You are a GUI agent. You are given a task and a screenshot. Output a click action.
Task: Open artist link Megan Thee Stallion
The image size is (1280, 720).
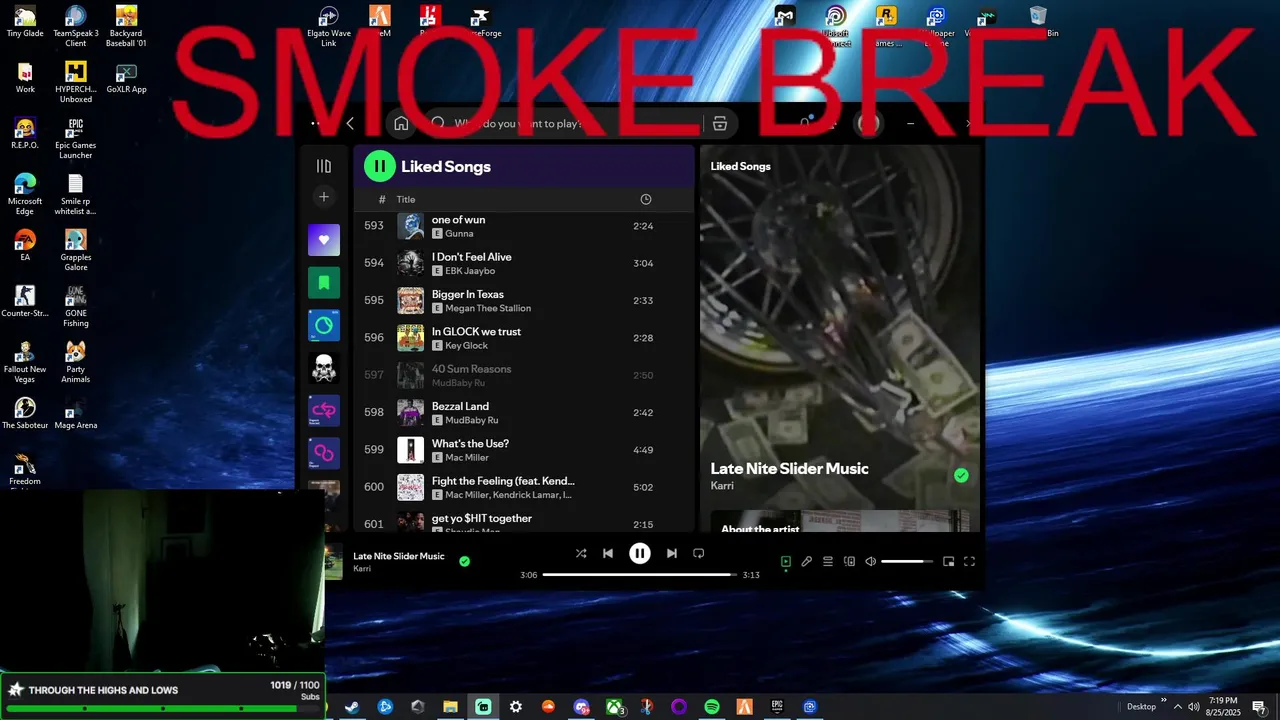coord(488,308)
